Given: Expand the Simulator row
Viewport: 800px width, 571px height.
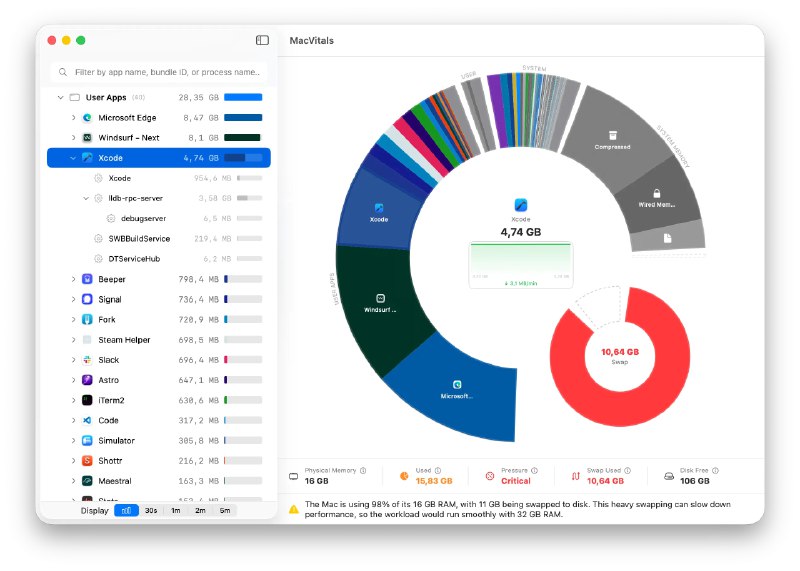Looking at the screenshot, I should [73, 440].
